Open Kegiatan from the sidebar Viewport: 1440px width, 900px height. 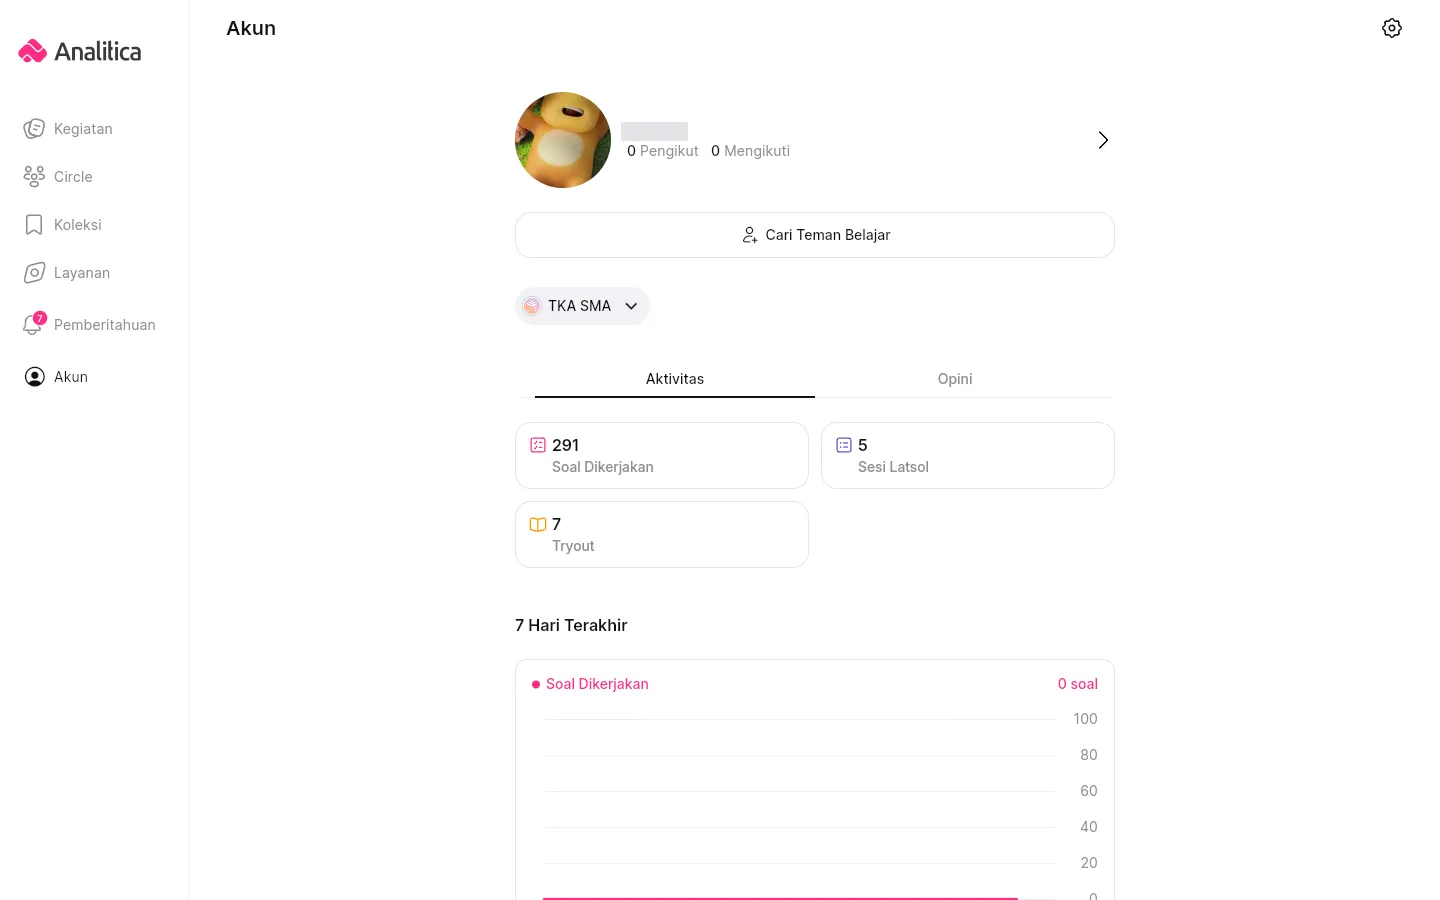[x=83, y=129]
